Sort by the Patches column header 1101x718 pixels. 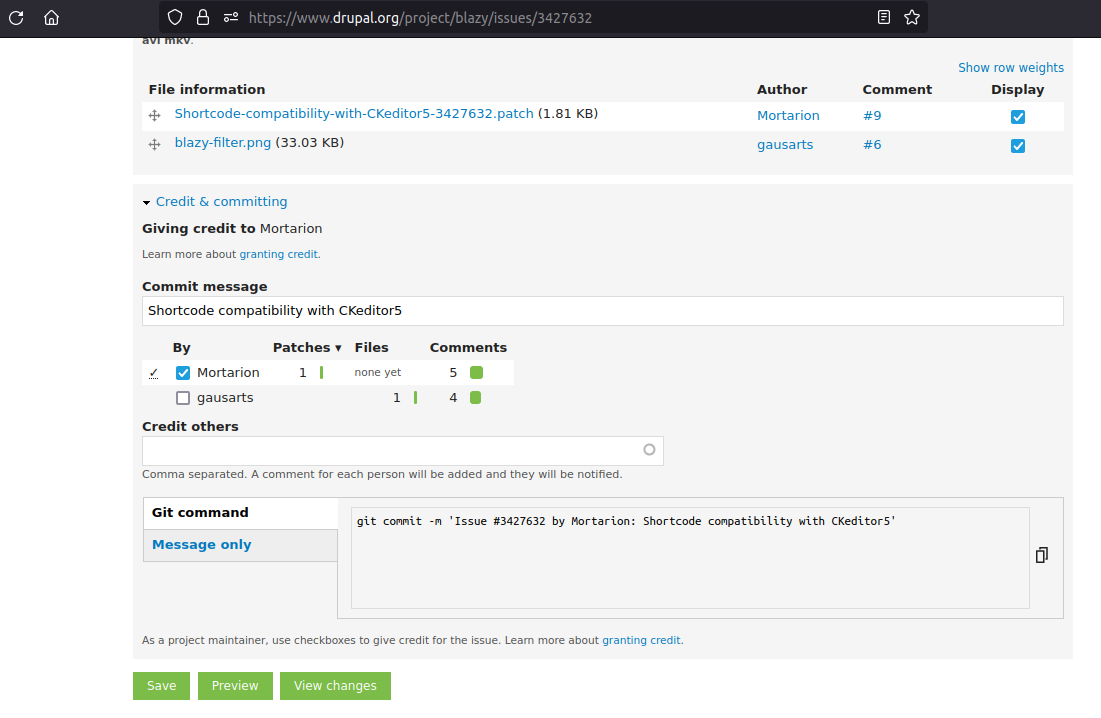click(x=306, y=348)
